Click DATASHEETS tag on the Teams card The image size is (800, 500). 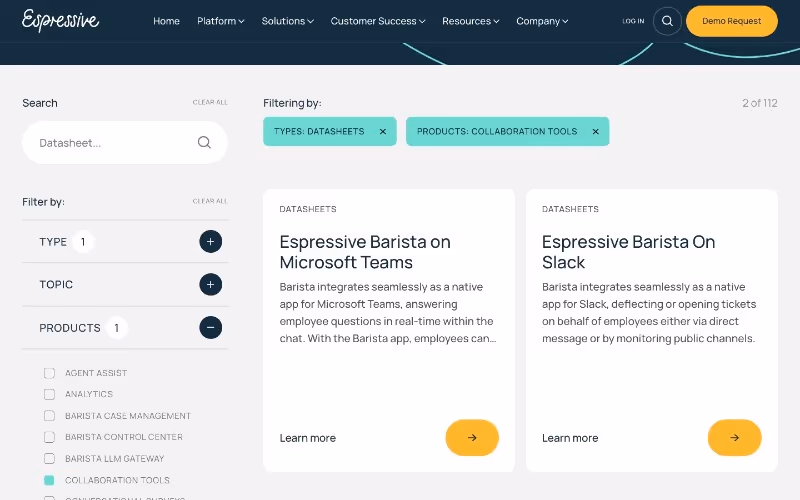[308, 209]
